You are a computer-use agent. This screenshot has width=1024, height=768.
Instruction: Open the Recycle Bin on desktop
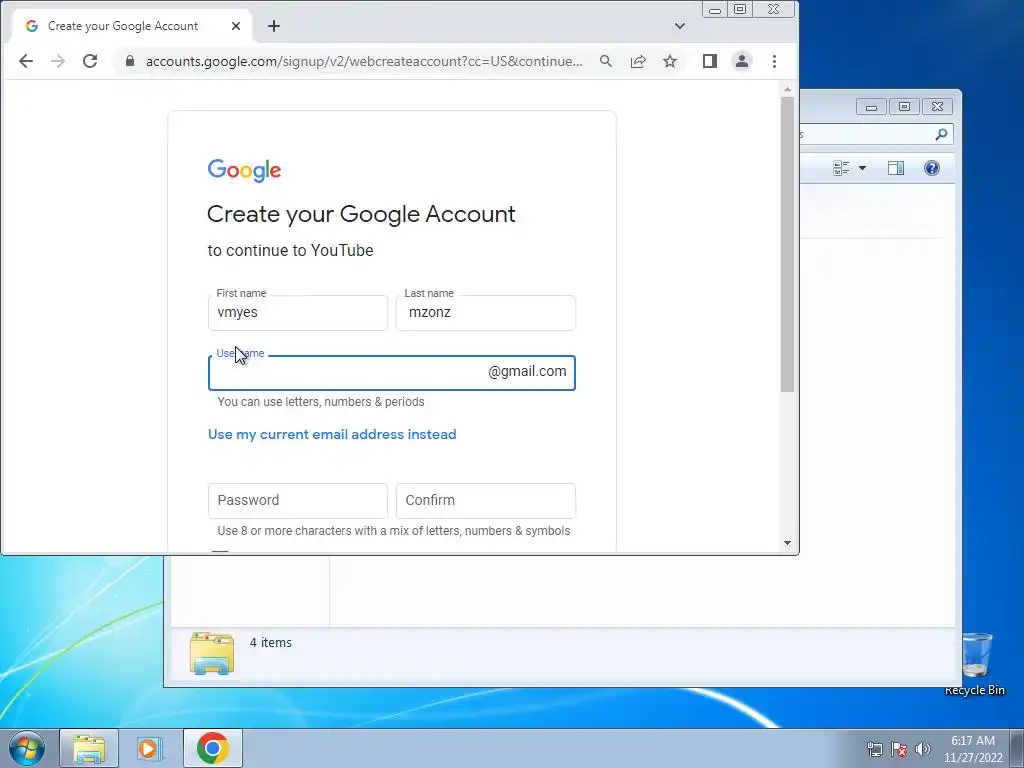[x=975, y=664]
